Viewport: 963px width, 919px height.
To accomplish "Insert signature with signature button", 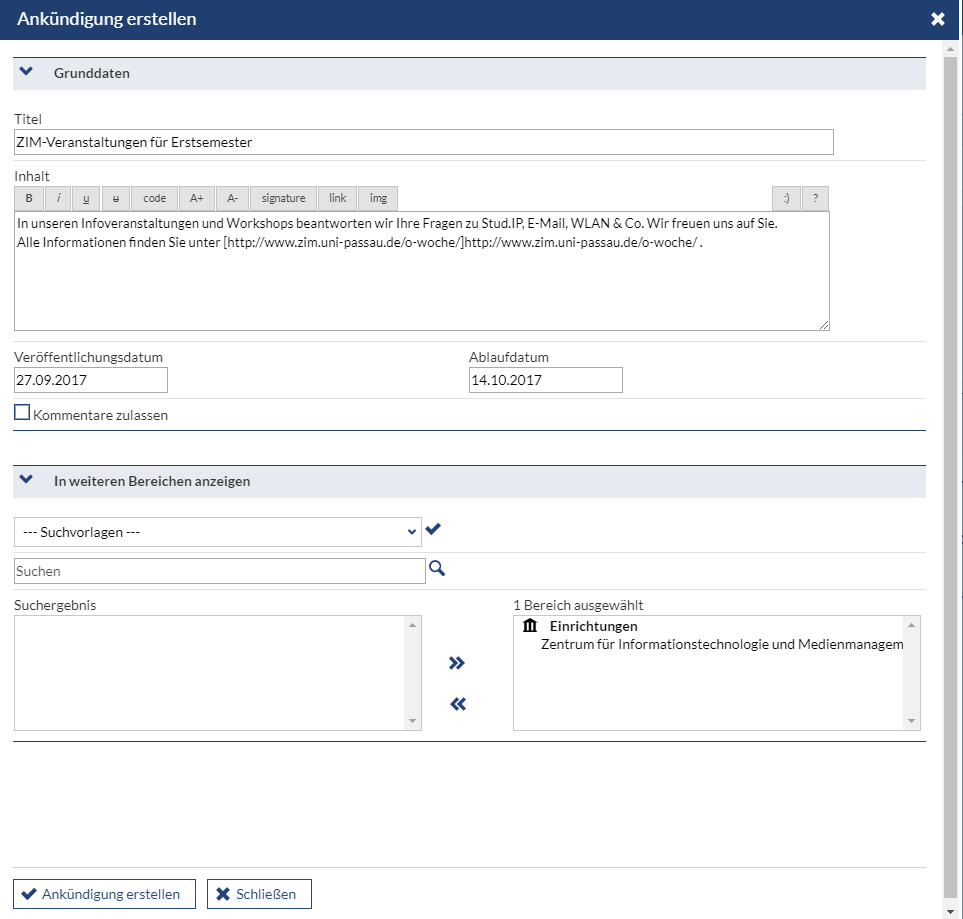I will tap(283, 198).
